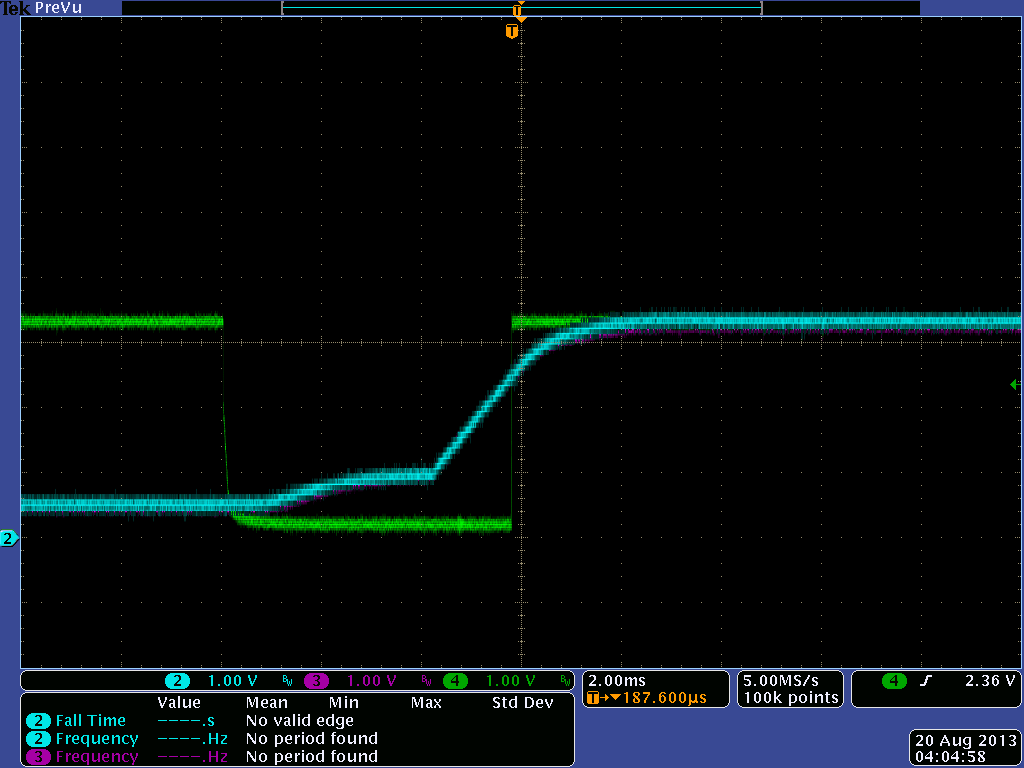Viewport: 1024px width, 768px height.
Task: Select the magenta channel 3 Frequency label
Action: tap(97, 756)
